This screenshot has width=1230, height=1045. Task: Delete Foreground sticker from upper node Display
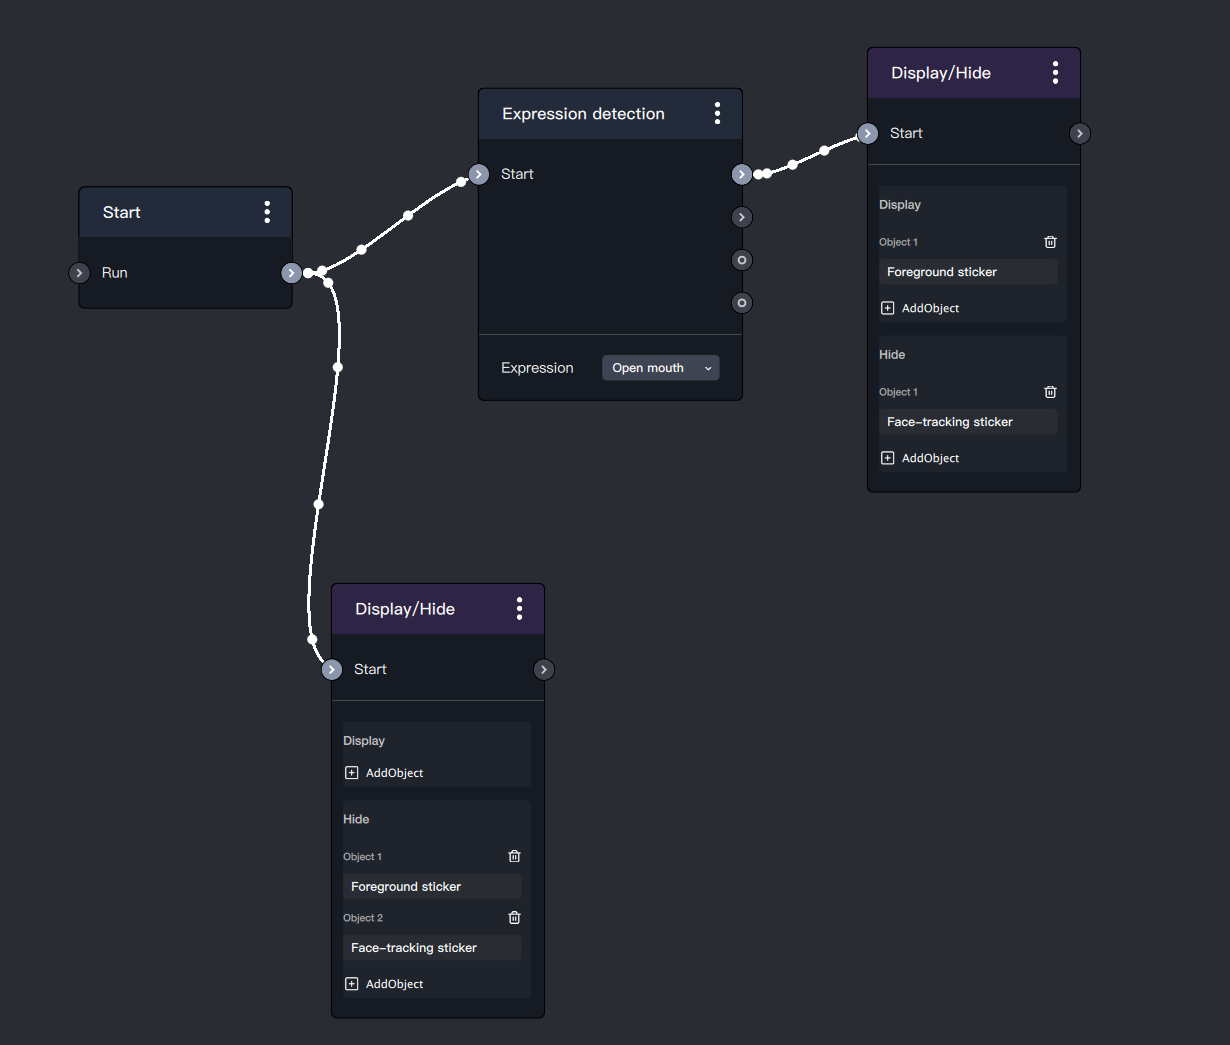click(1050, 242)
